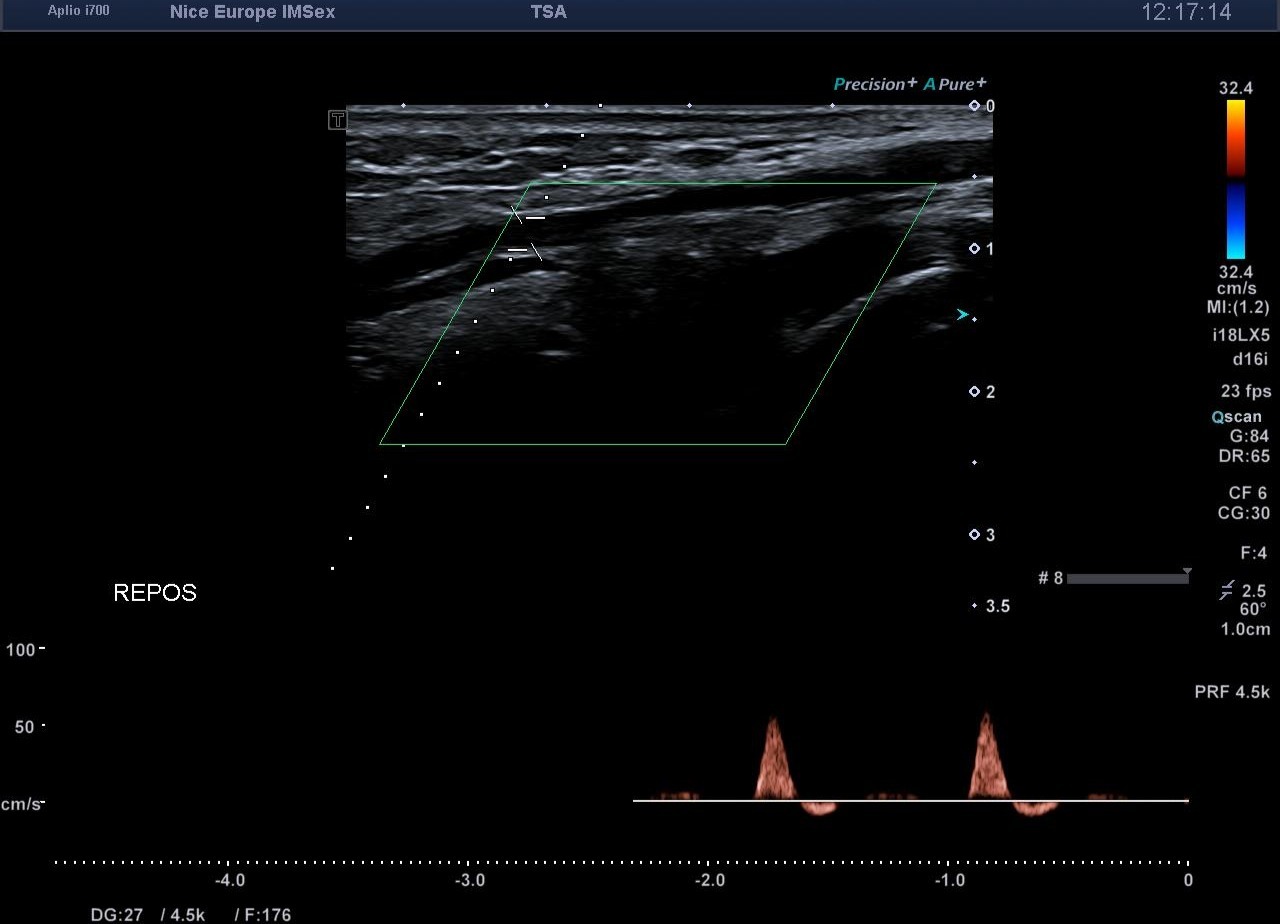Select the 60° Doppler angle value
This screenshot has width=1280, height=924.
[x=1253, y=609]
